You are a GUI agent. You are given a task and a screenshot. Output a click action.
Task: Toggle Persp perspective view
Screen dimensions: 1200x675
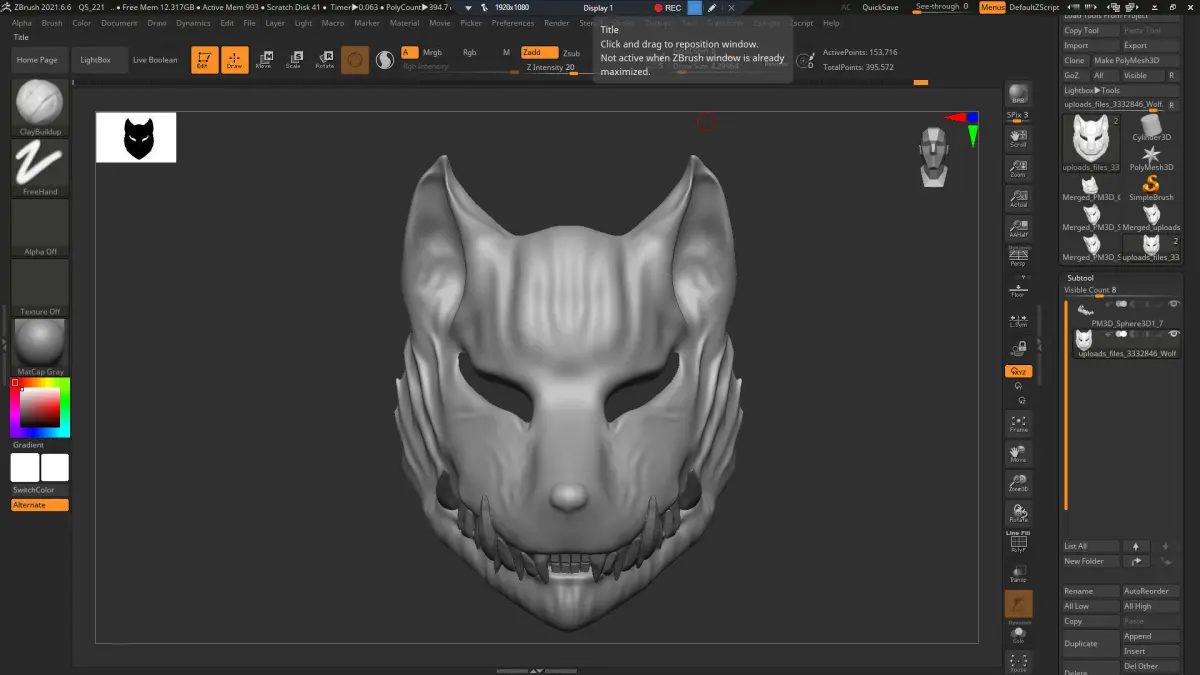tap(1018, 258)
